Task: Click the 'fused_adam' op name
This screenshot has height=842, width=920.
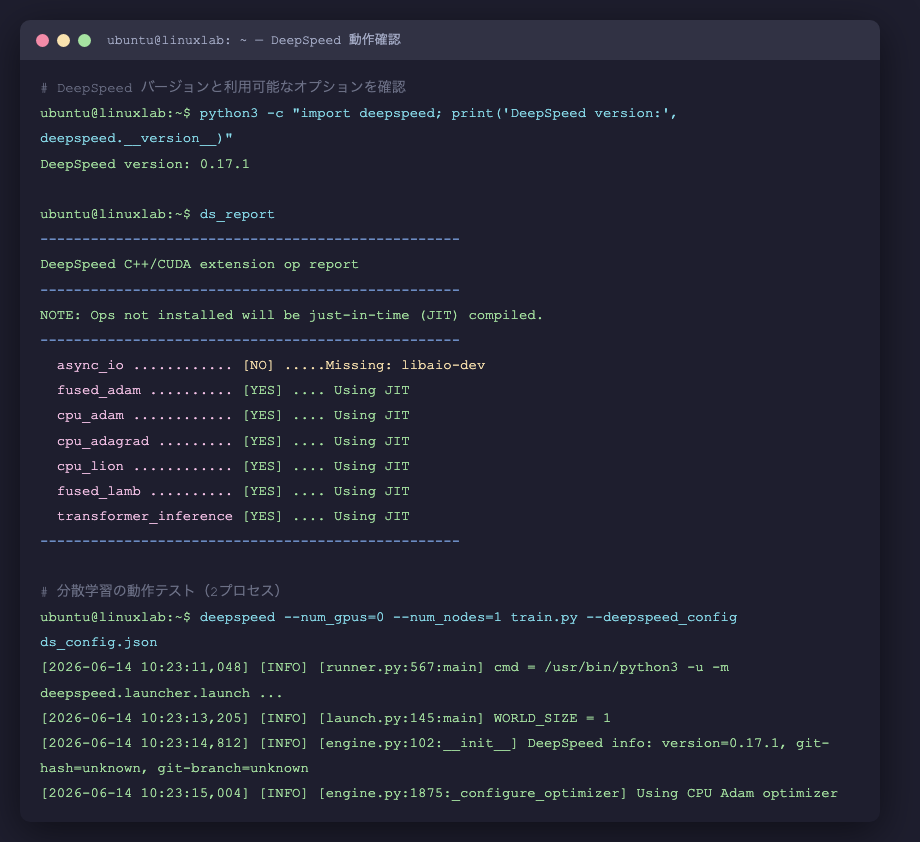Action: [99, 391]
